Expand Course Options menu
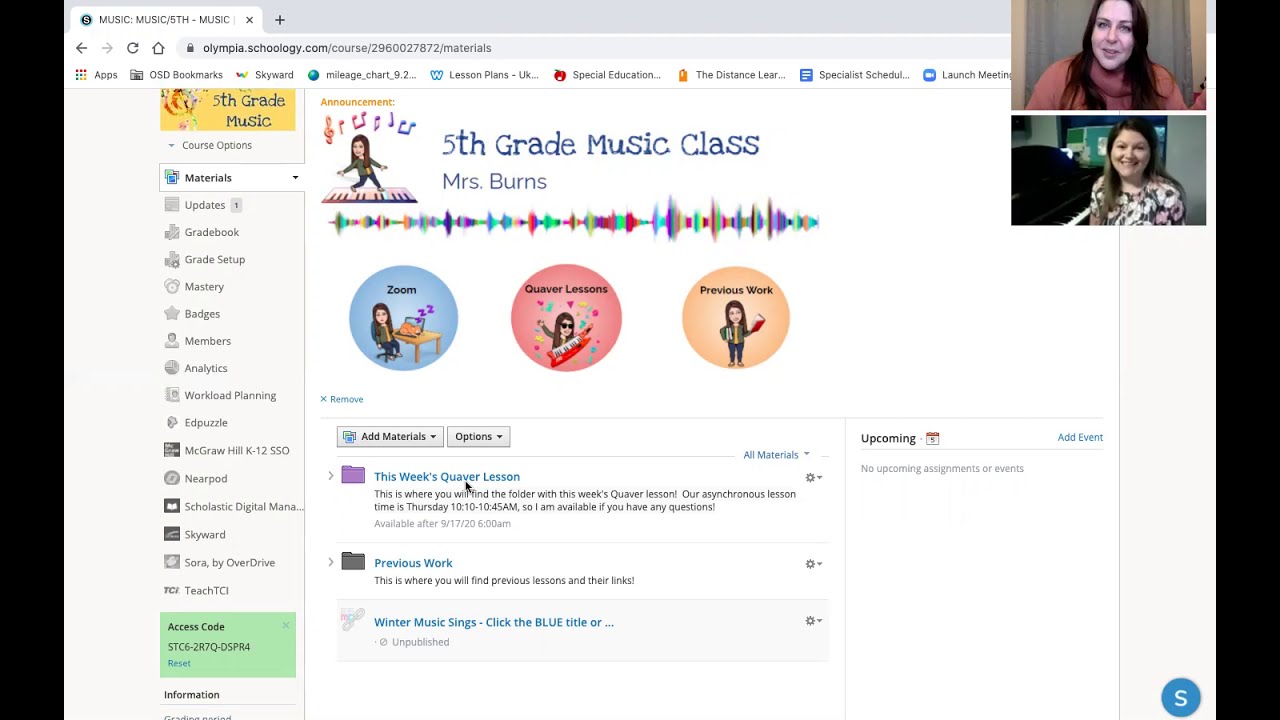This screenshot has width=1280, height=720. [x=210, y=145]
